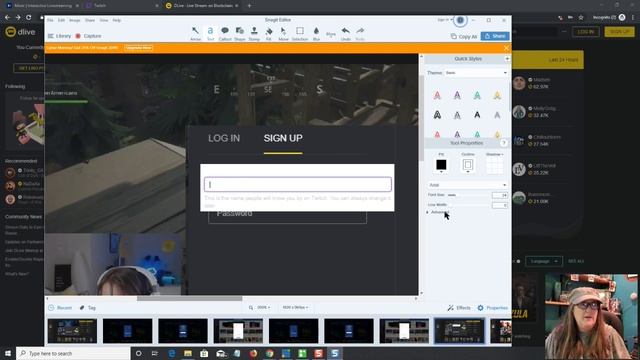This screenshot has width=640, height=360.
Task: Expand the Advanced properties section
Action: pos(437,212)
